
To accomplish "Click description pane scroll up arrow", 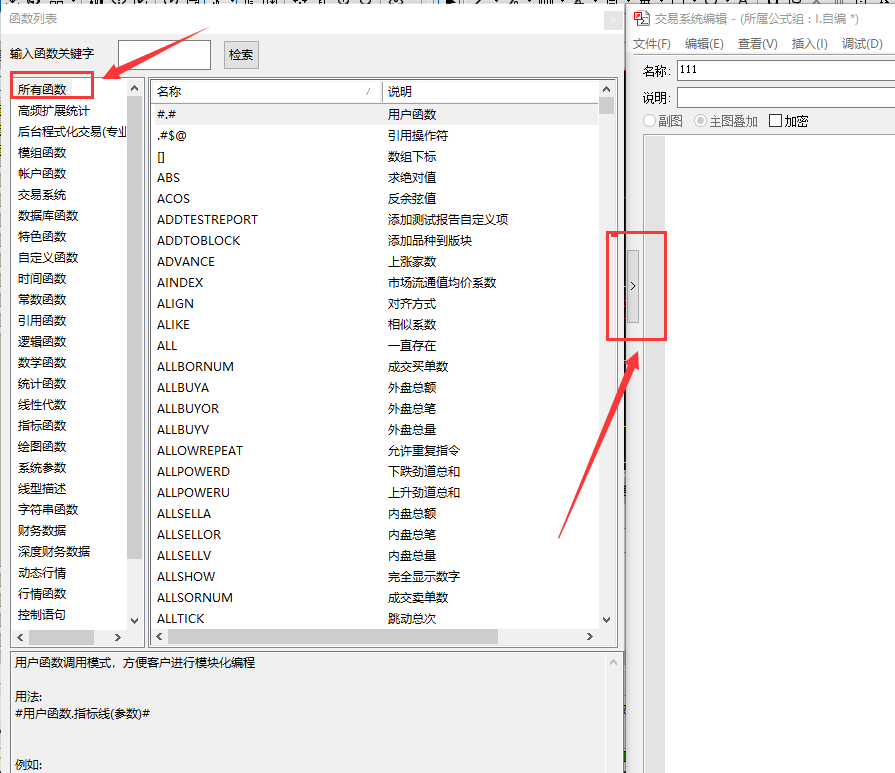I will coord(614,663).
